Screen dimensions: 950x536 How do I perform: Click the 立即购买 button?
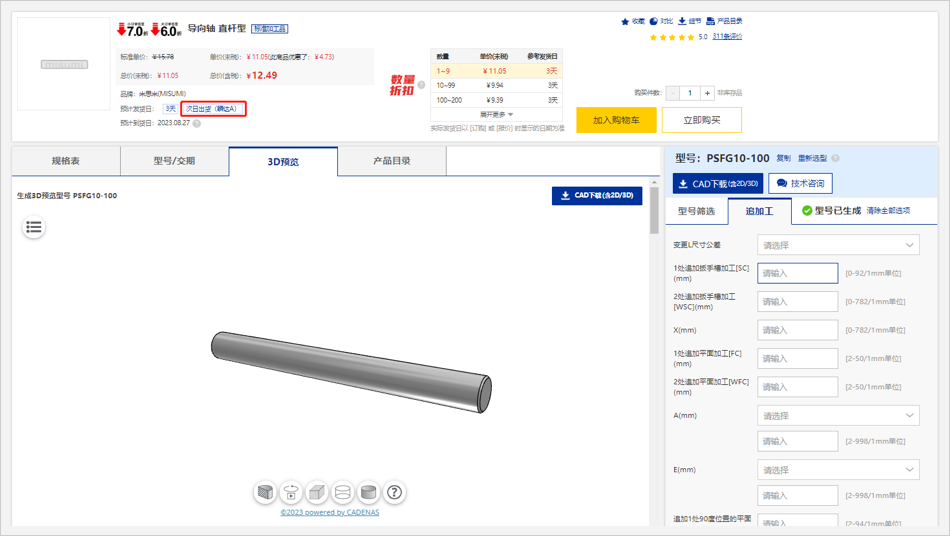[700, 120]
